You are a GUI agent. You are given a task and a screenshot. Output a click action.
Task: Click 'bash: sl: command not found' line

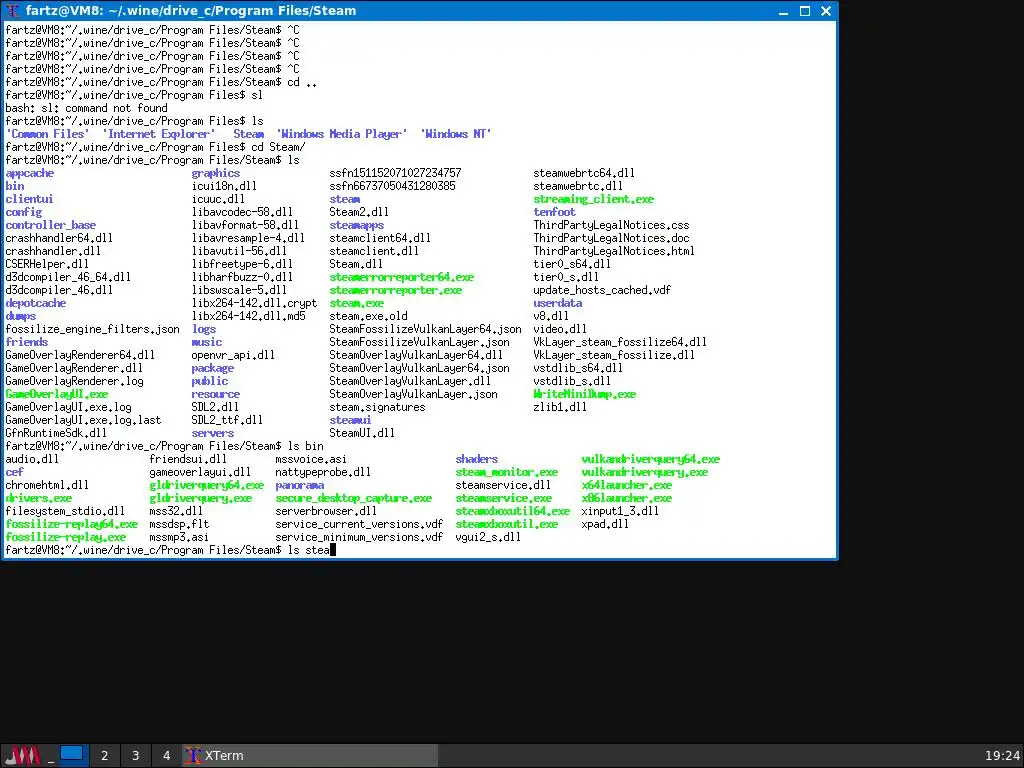point(86,108)
